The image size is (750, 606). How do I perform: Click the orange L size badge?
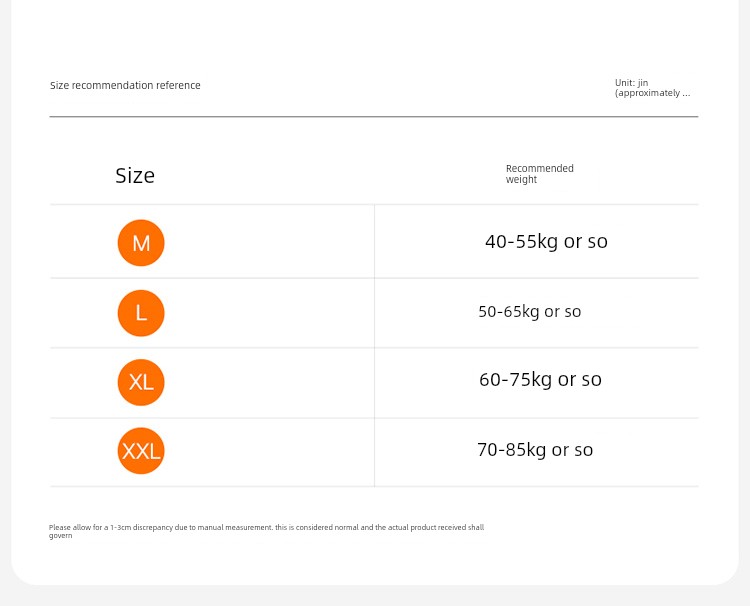click(141, 313)
